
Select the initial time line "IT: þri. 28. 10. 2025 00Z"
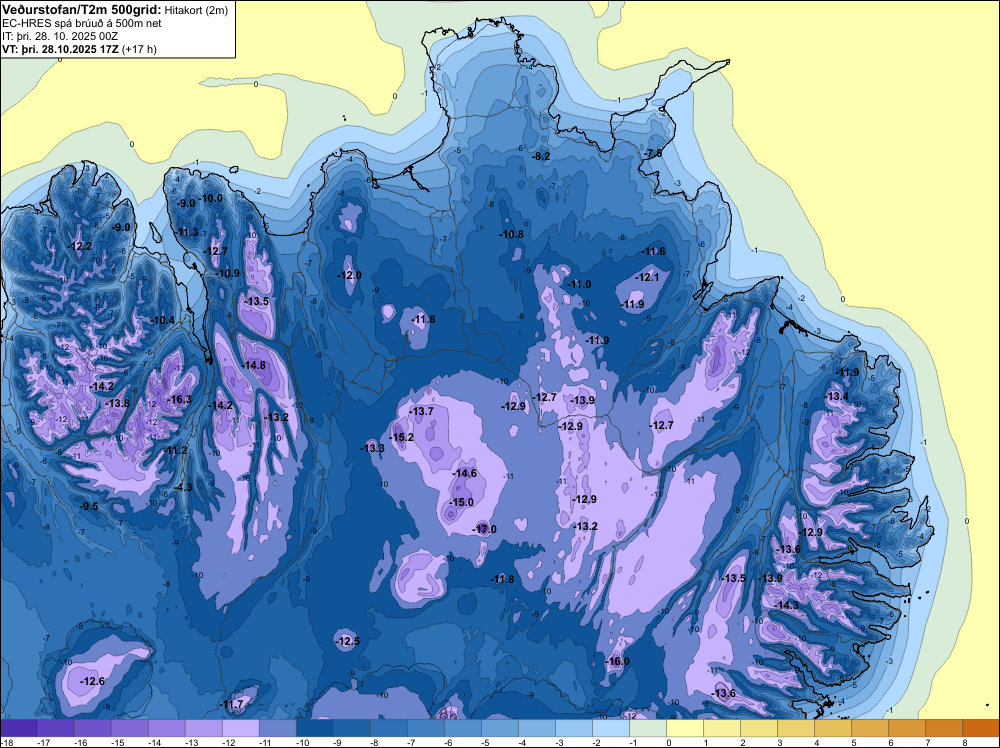[x=60, y=36]
